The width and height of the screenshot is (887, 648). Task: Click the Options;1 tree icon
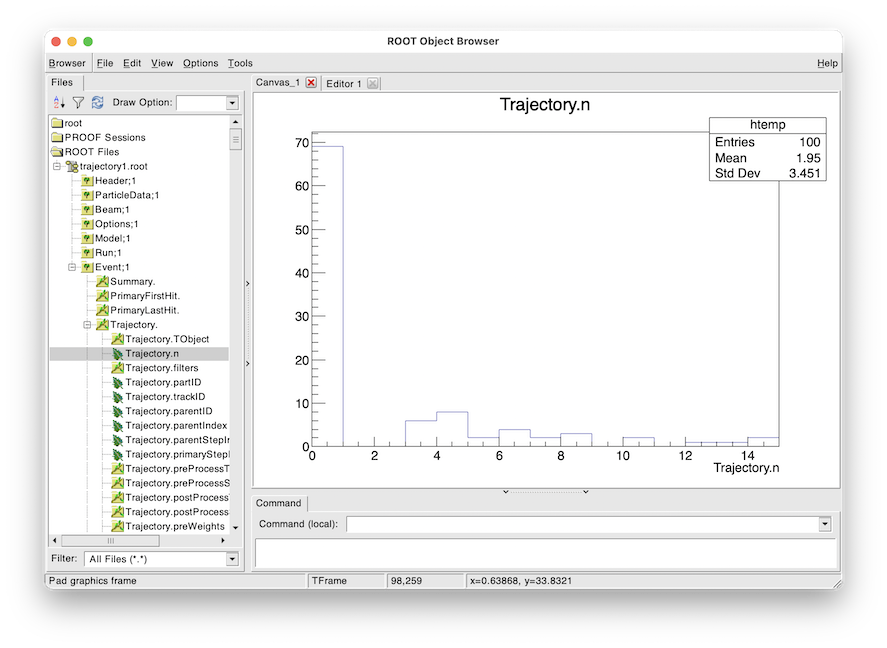[87, 224]
